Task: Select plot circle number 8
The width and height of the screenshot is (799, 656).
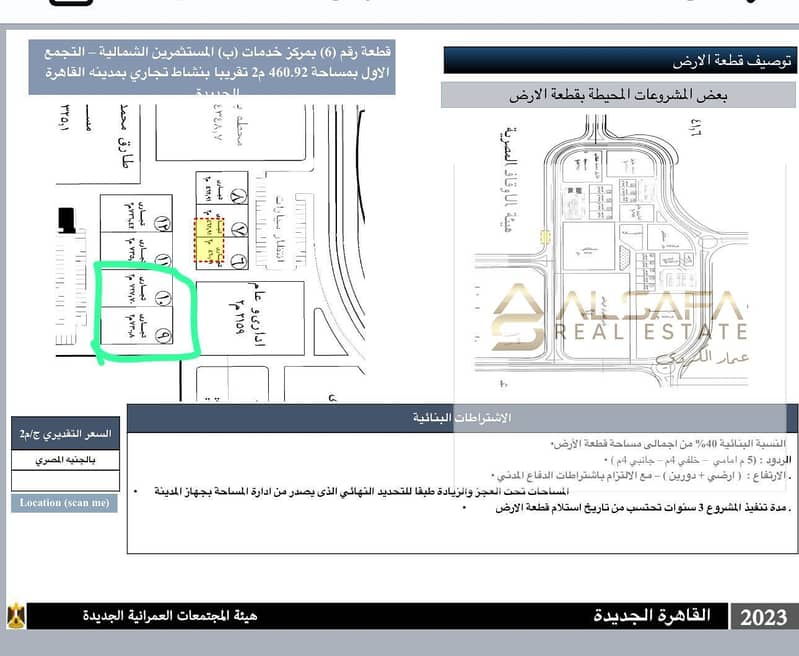Action: [238, 196]
